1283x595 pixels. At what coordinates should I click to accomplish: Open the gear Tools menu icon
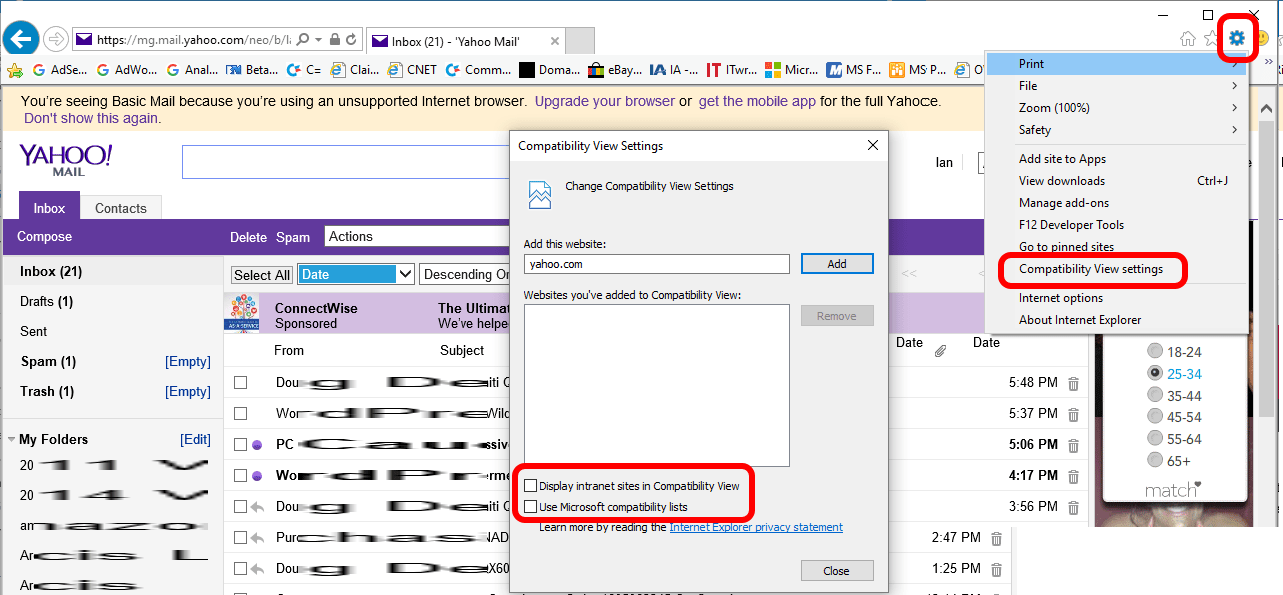1237,39
